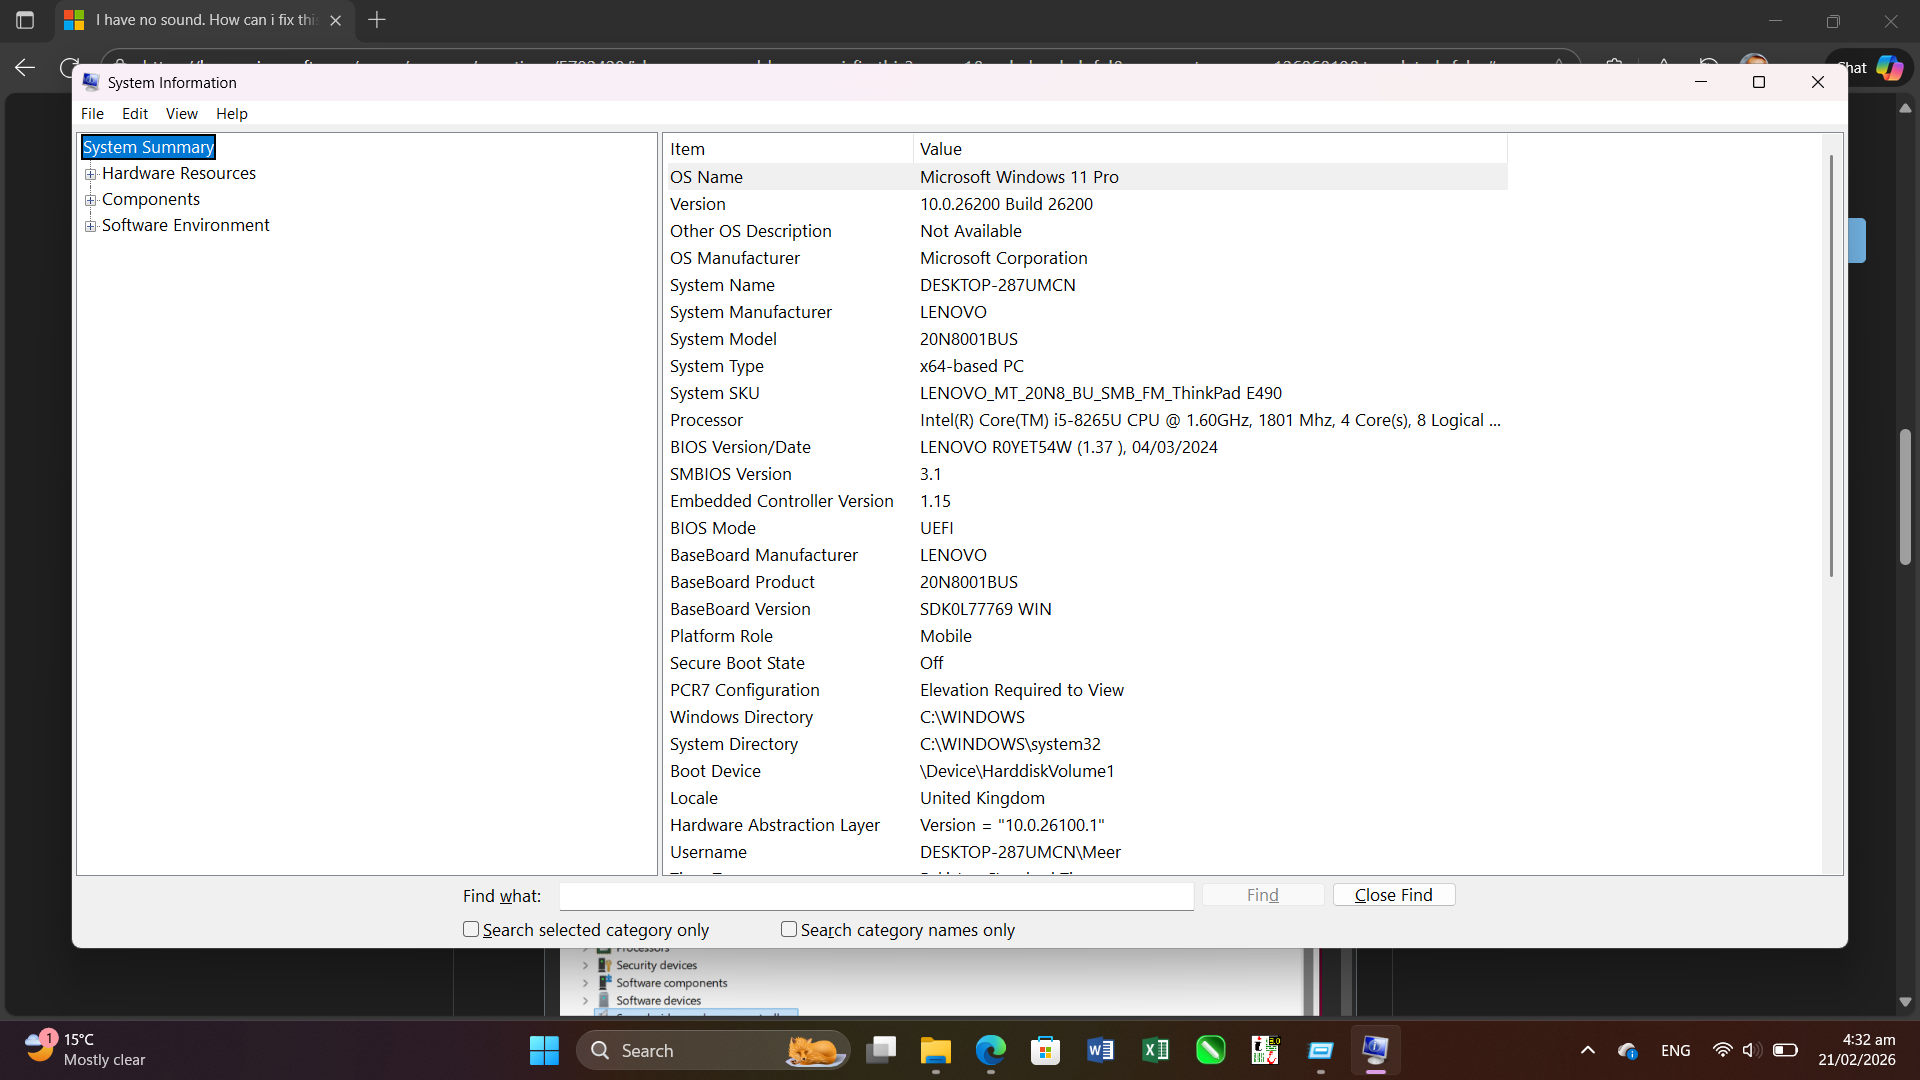1920x1080 pixels.
Task: Show hidden system tray icons
Action: pyautogui.click(x=1588, y=1050)
